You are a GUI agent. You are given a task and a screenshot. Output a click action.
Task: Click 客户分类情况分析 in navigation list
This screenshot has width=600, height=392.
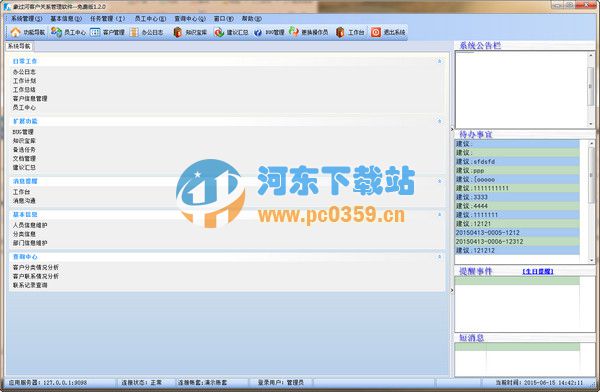(36, 267)
